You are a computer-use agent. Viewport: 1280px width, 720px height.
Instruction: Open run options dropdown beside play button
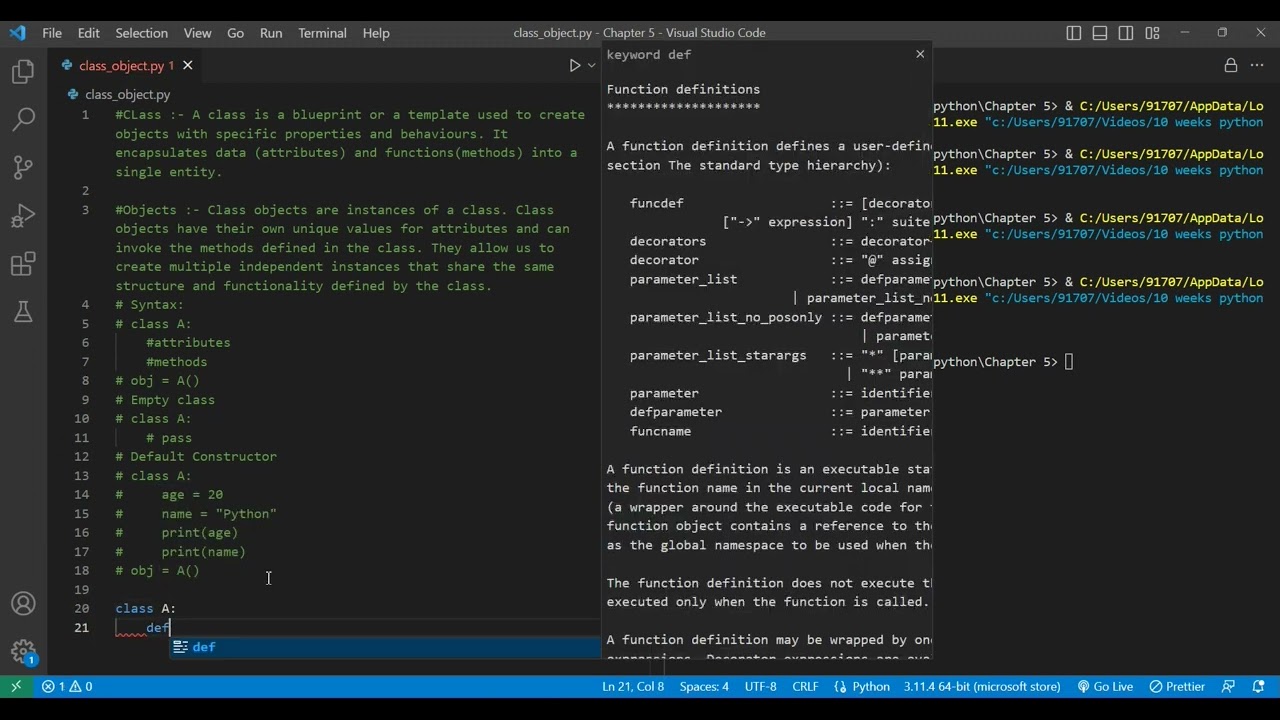point(591,66)
